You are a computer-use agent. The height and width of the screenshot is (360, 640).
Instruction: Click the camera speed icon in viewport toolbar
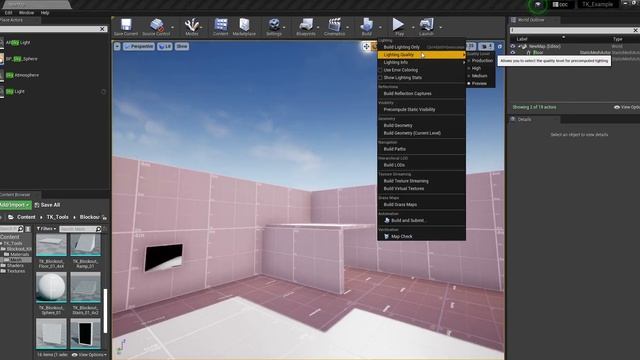[485, 47]
